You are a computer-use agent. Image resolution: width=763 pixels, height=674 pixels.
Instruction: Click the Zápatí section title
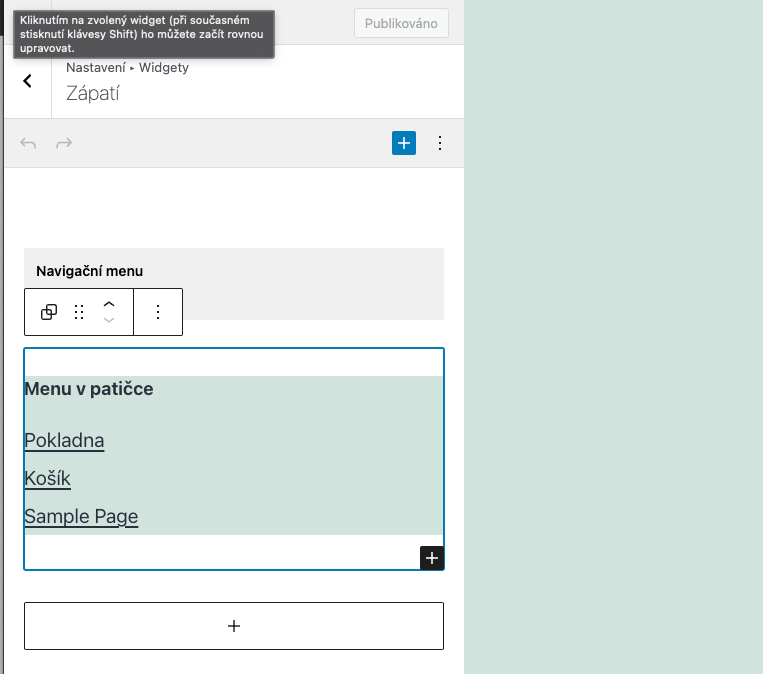click(x=92, y=93)
